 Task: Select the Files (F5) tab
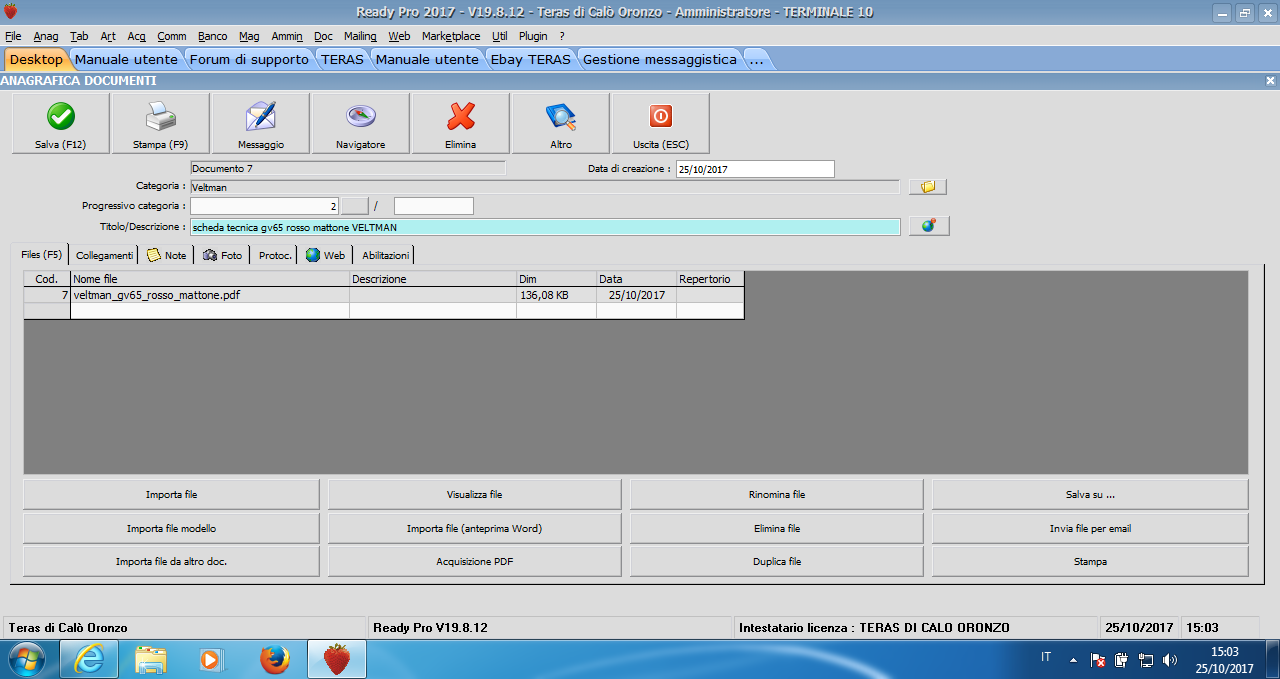41,255
